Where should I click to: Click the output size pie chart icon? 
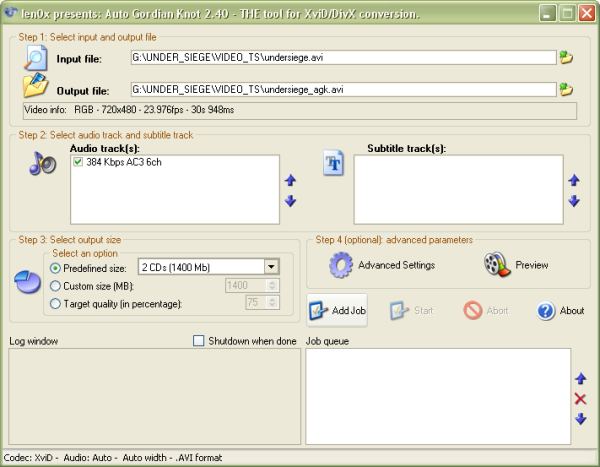28,282
